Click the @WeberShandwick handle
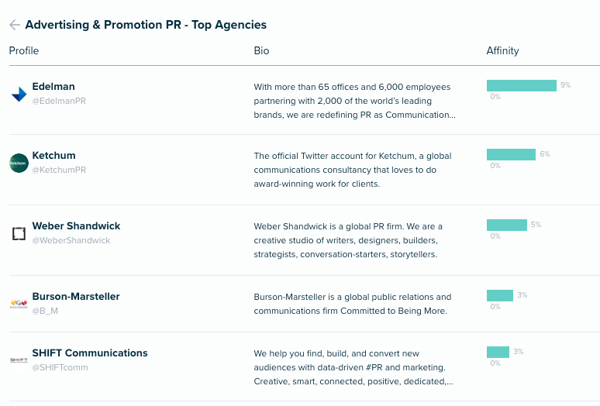The height and width of the screenshot is (406, 600). click(x=71, y=240)
